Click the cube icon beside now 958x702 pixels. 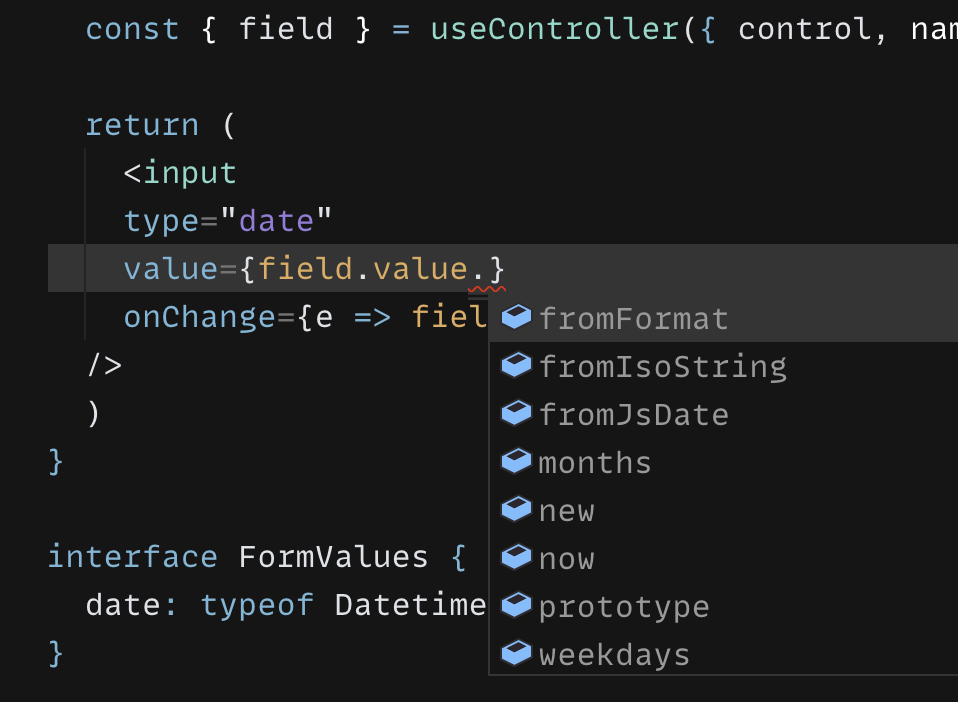[516, 557]
